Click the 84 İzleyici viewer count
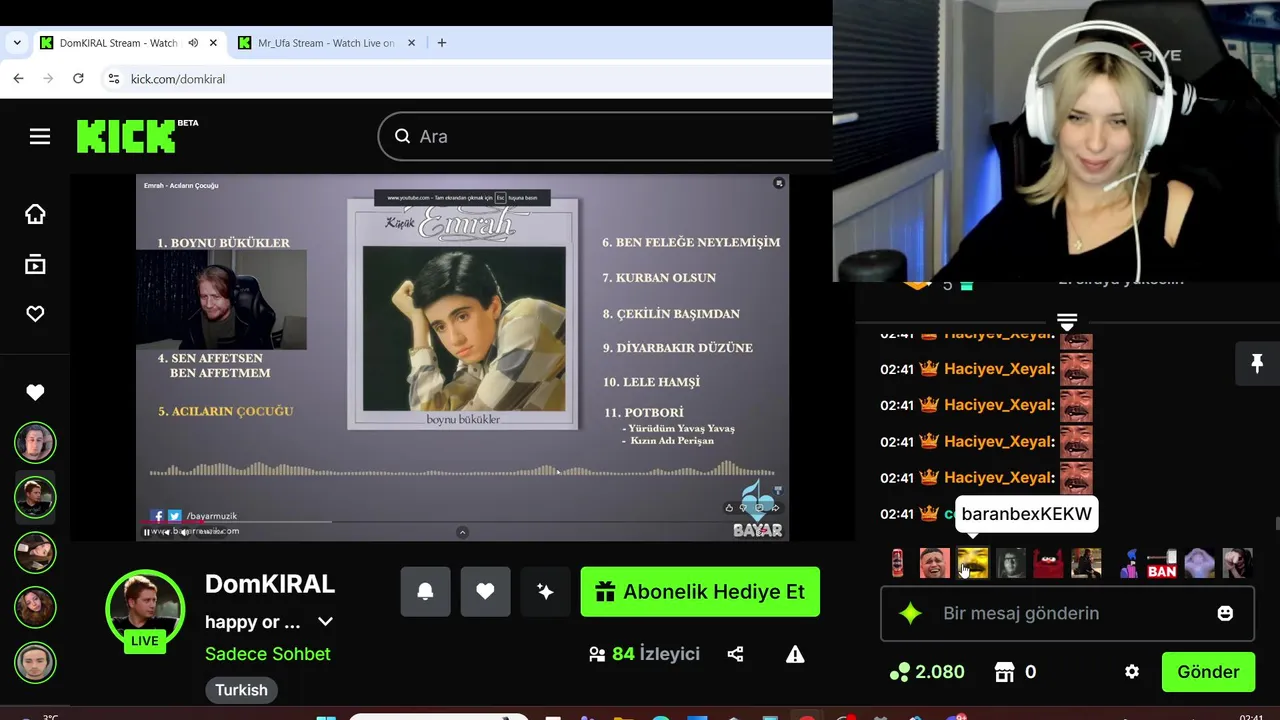This screenshot has width=1280, height=720. pyautogui.click(x=644, y=654)
